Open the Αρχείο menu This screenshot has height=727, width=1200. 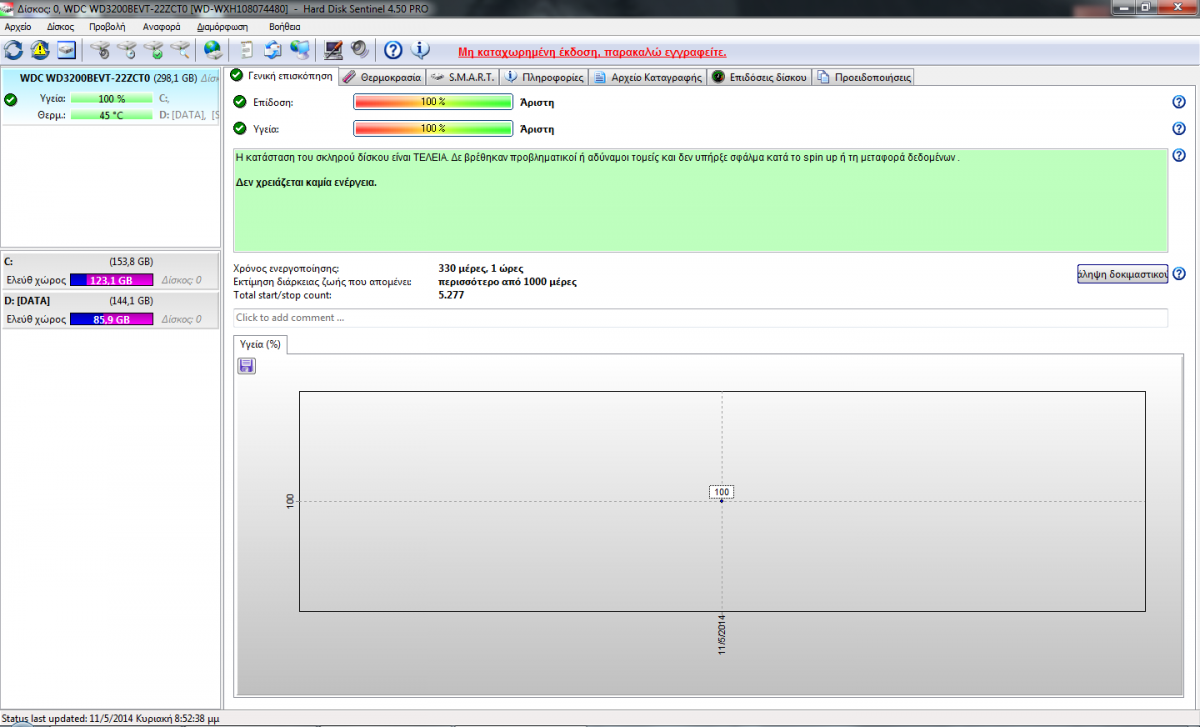[x=19, y=27]
